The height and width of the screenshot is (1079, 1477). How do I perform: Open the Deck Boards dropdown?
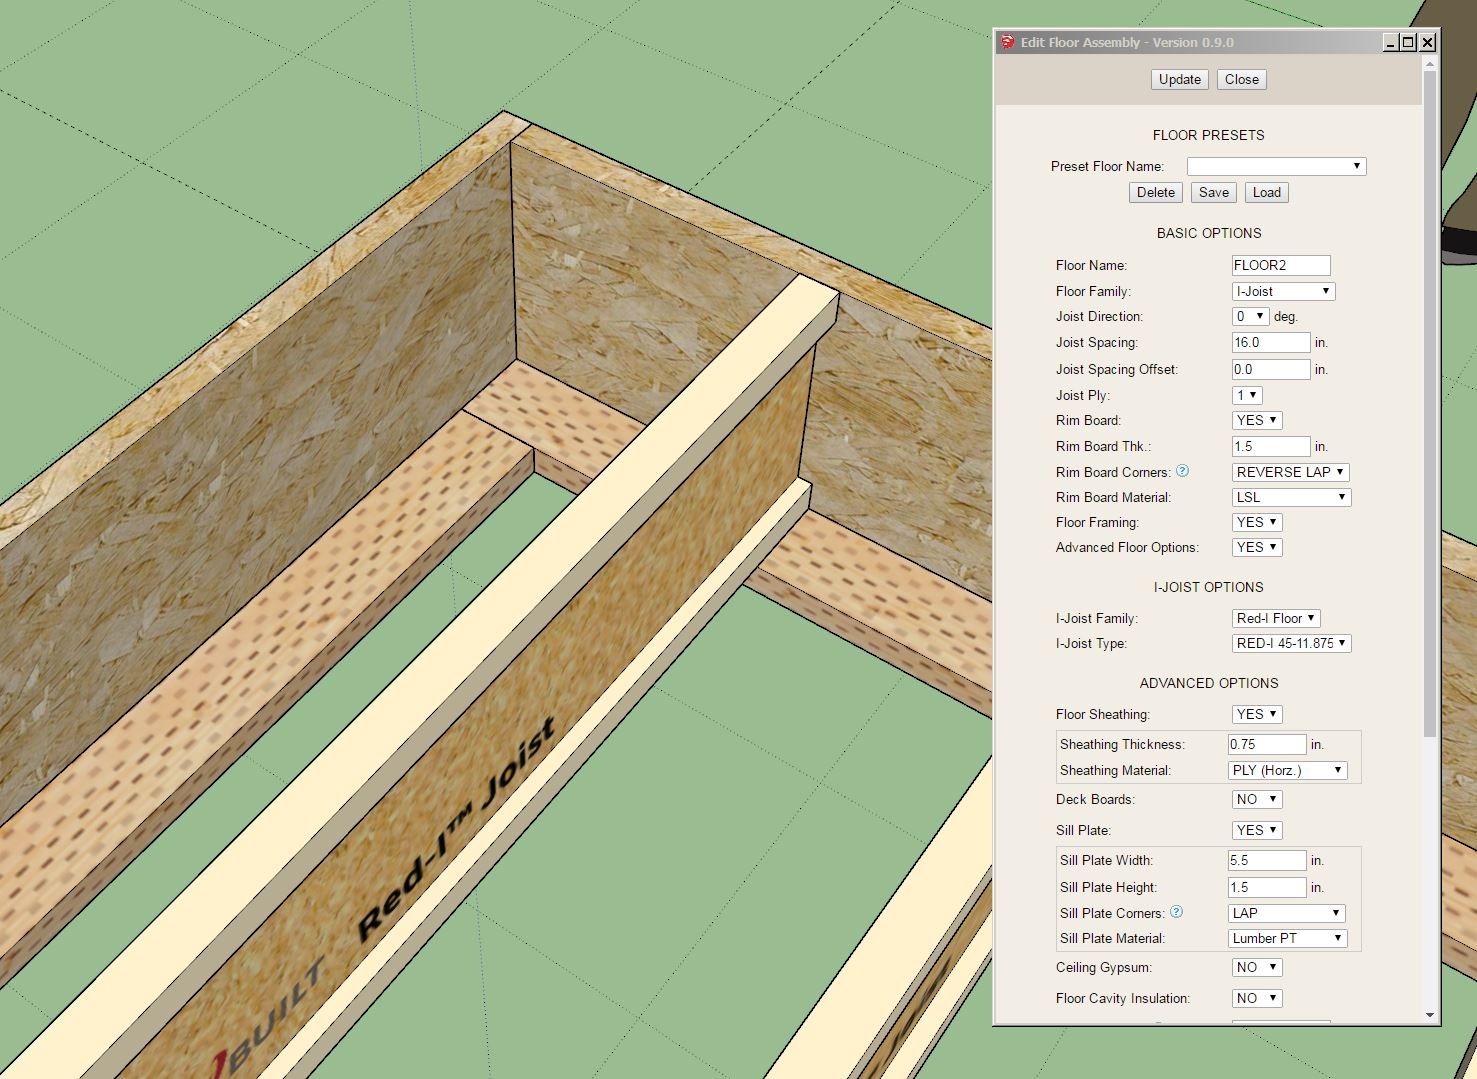tap(1257, 799)
